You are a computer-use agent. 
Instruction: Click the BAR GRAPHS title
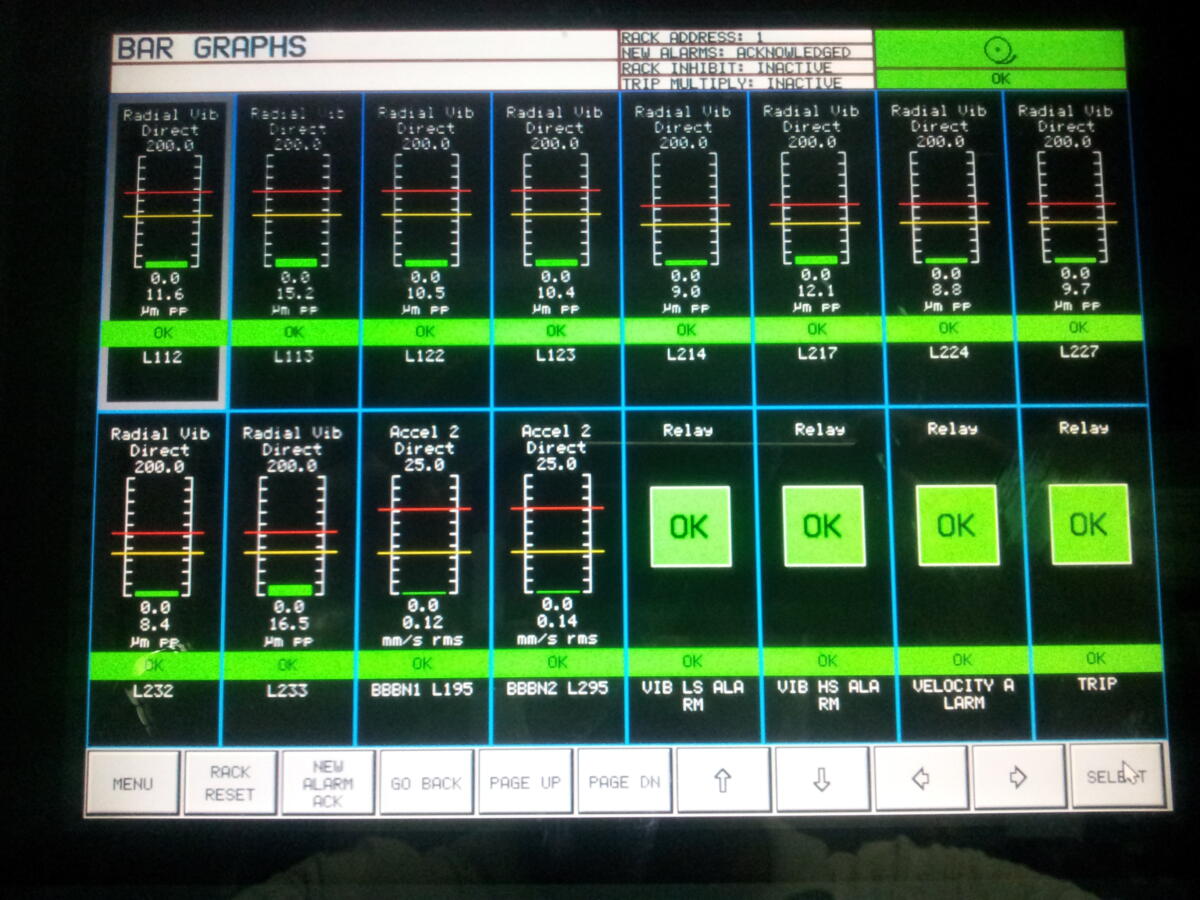(211, 47)
